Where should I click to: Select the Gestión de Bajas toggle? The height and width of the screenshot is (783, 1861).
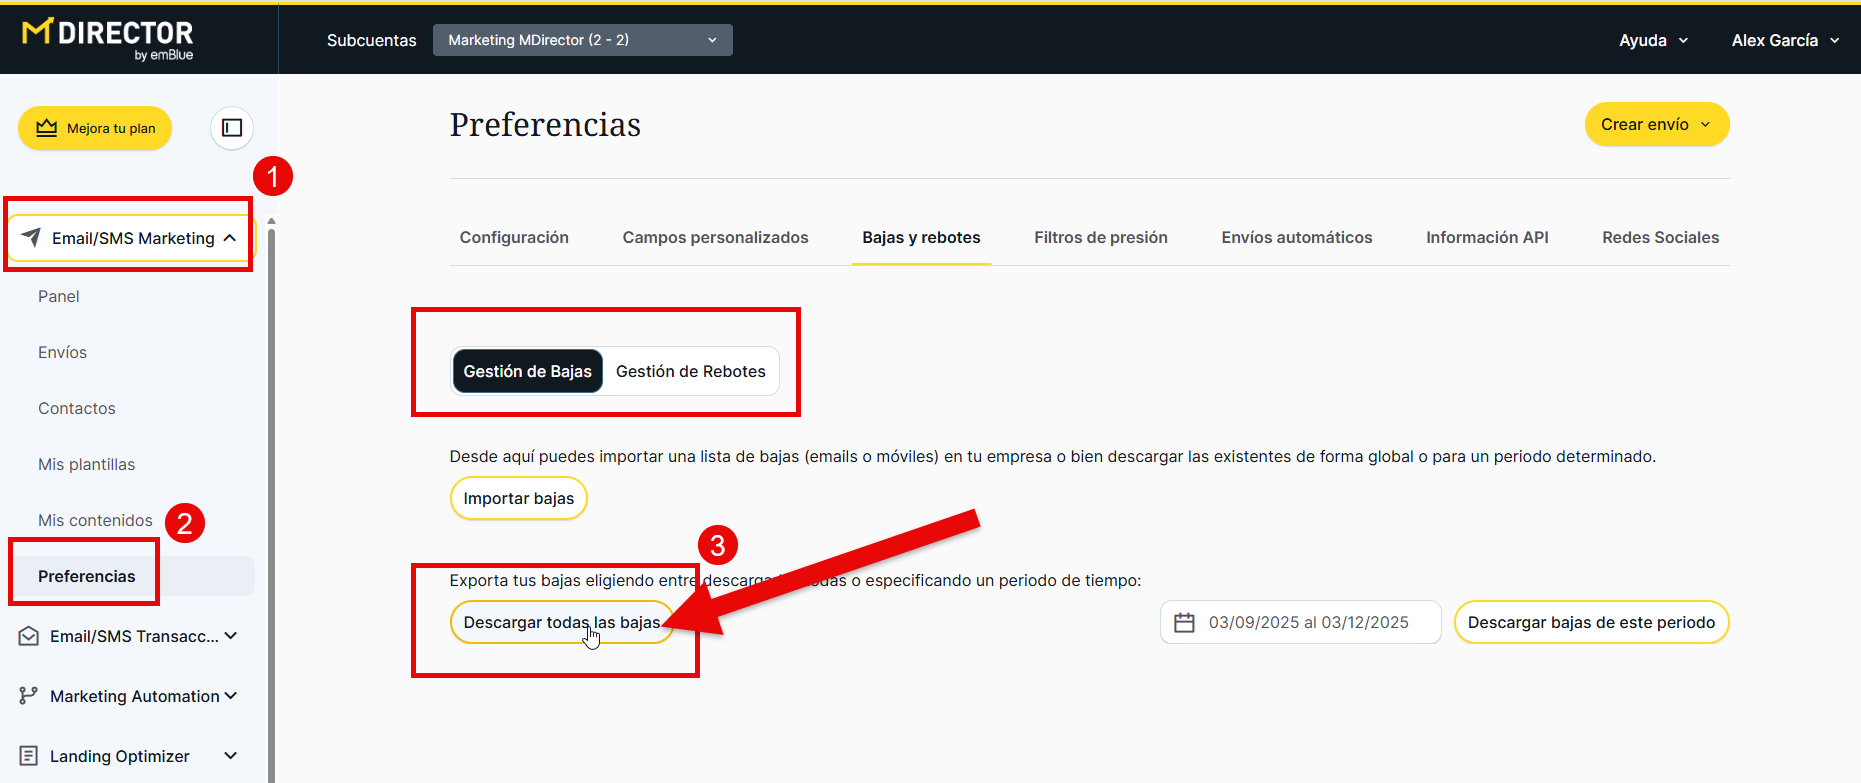[527, 371]
